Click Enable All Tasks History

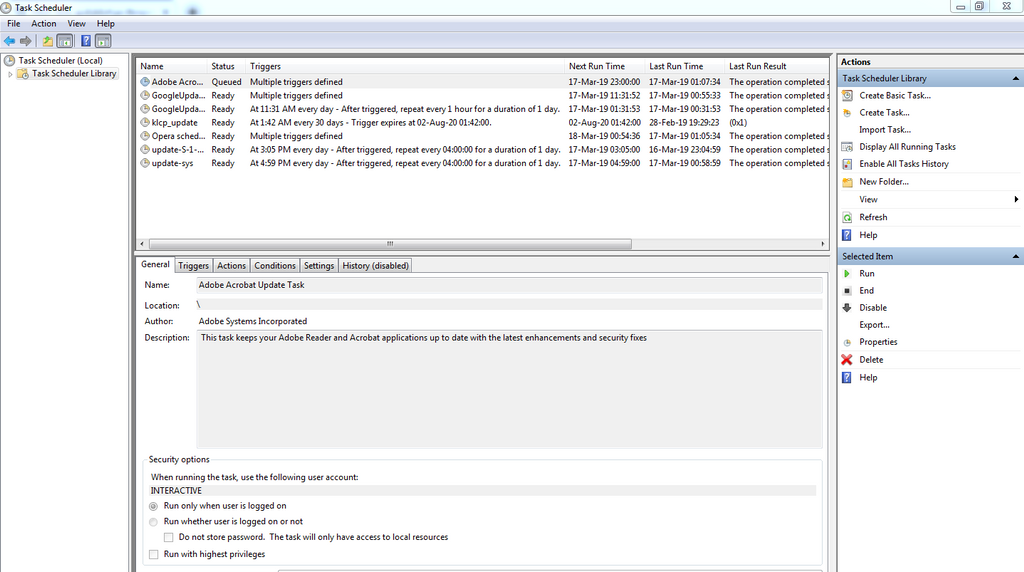[x=904, y=164]
